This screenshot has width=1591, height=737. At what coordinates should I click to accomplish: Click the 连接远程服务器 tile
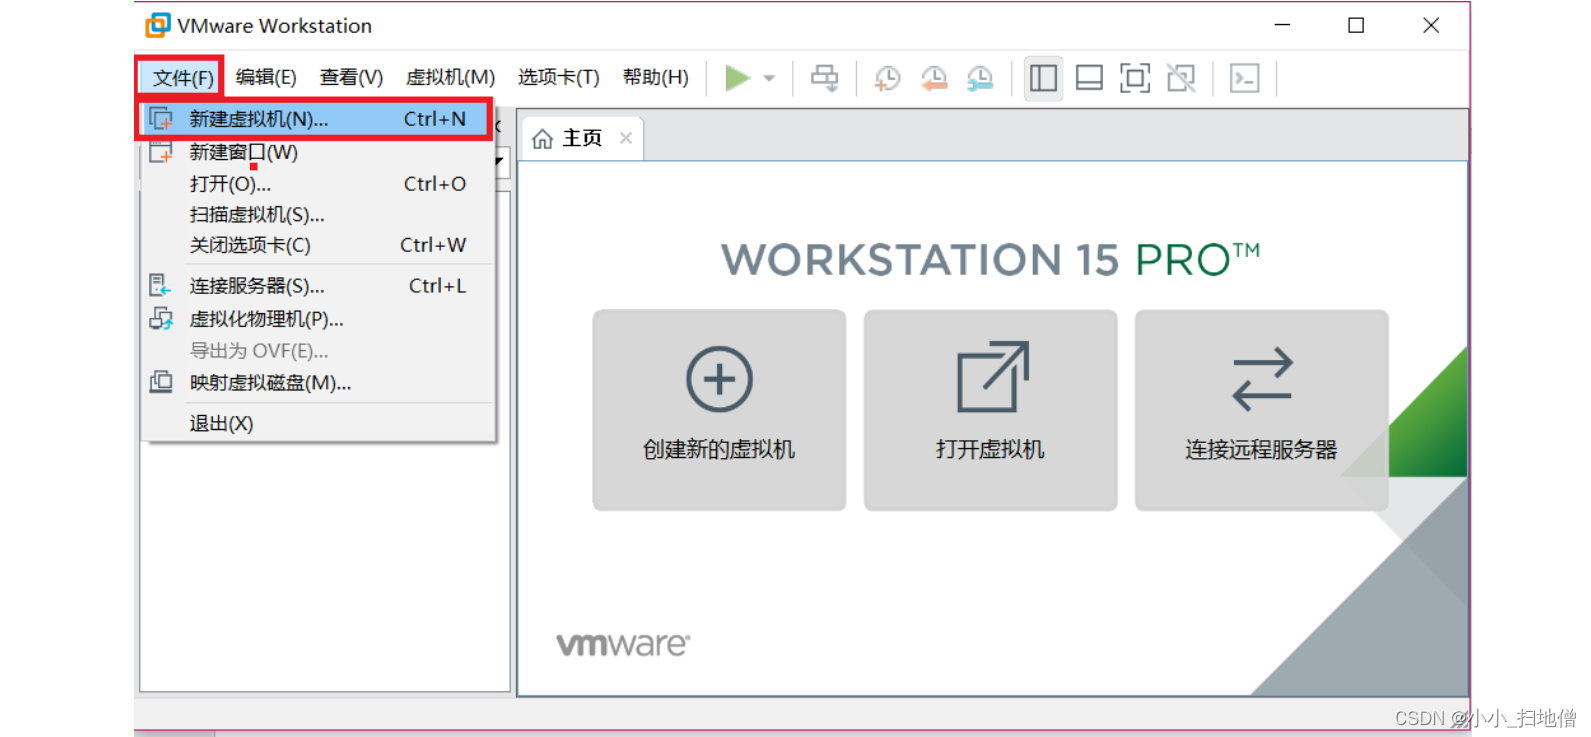[x=1261, y=410]
